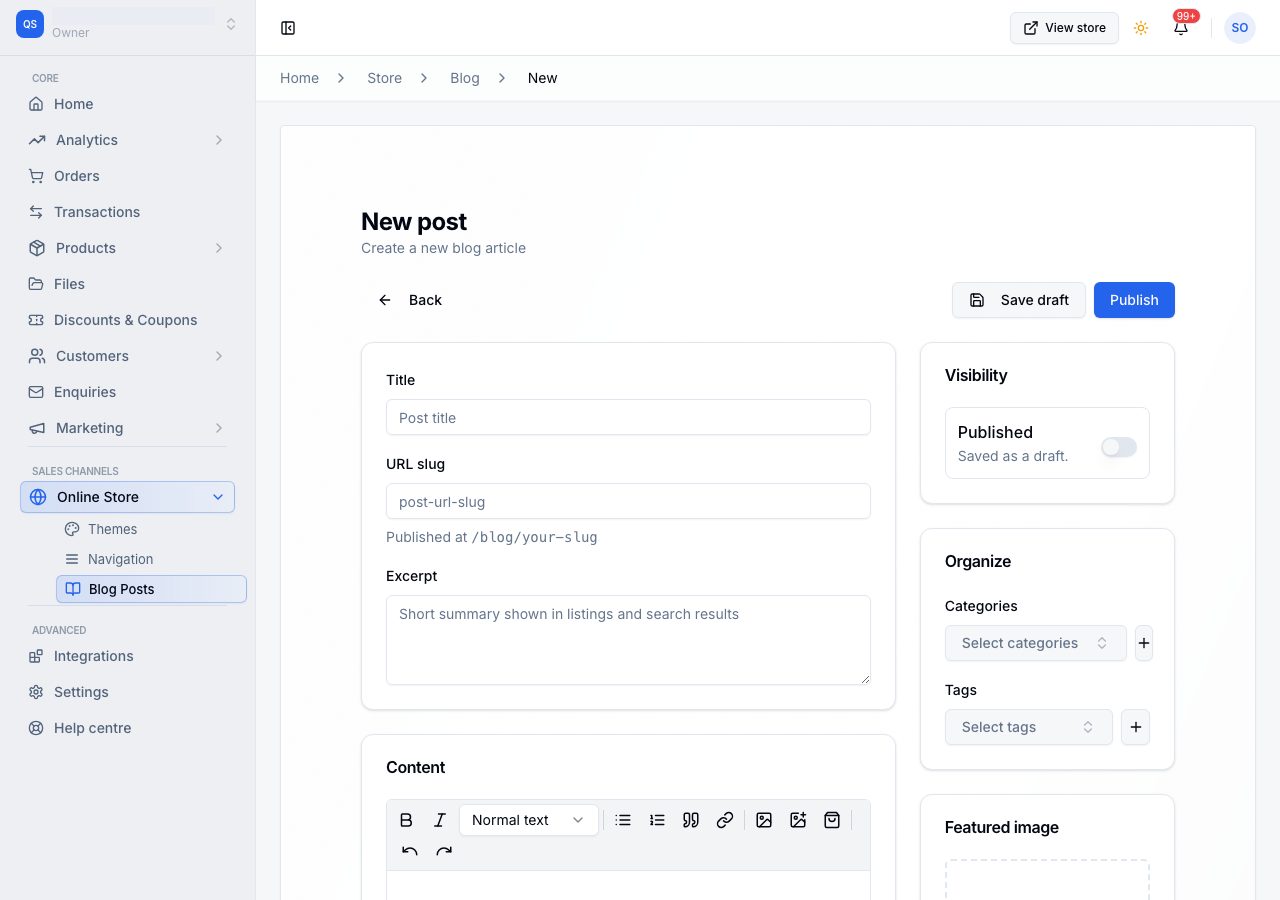The width and height of the screenshot is (1280, 900).
Task: Redo the last editor change
Action: (444, 852)
